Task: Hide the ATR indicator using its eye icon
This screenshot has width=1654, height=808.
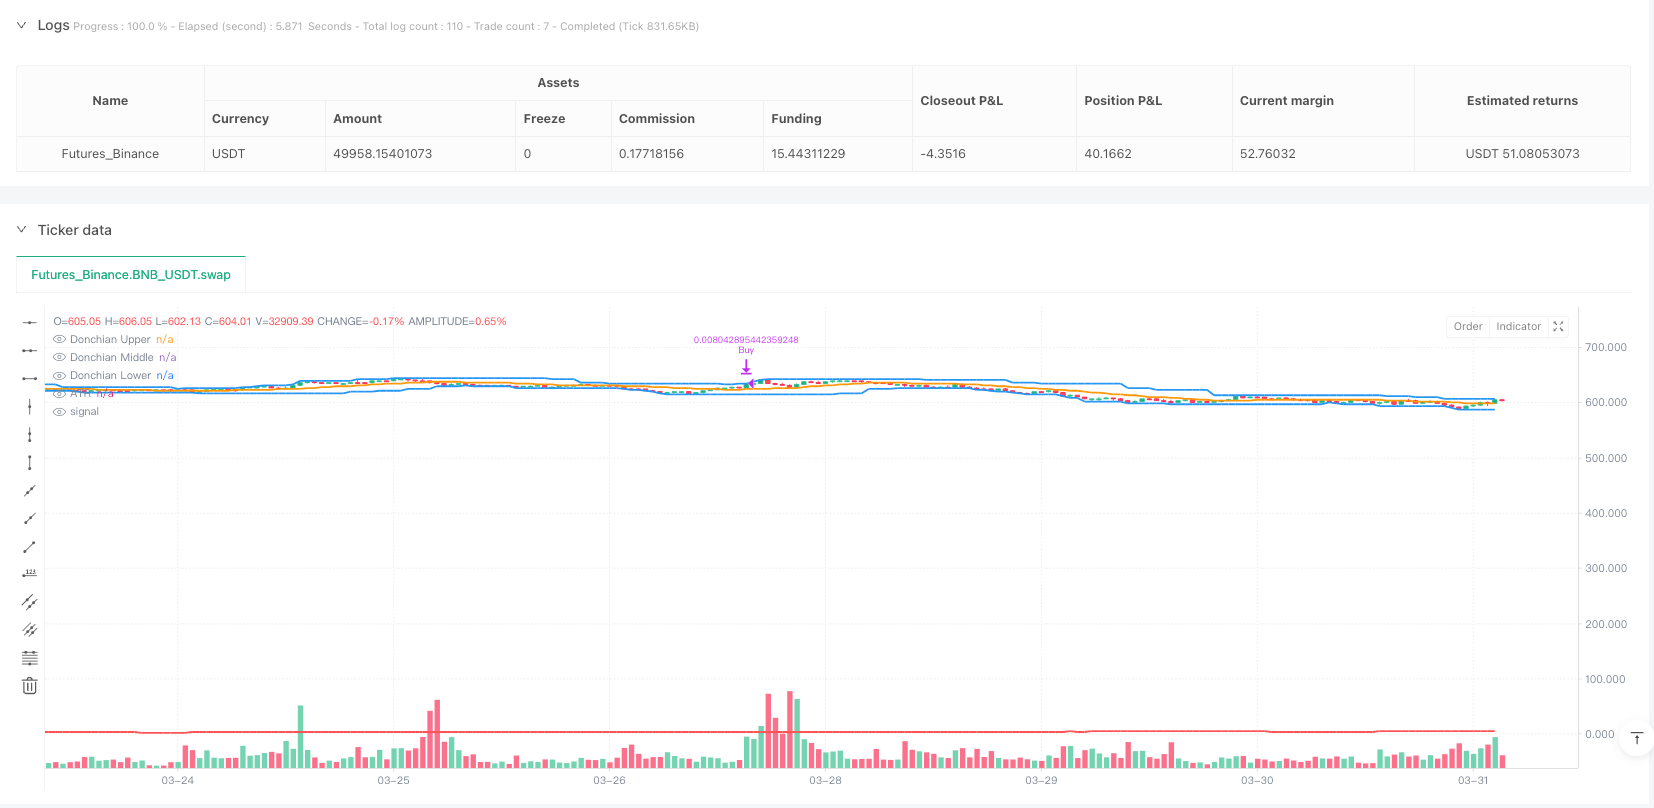Action: point(59,394)
